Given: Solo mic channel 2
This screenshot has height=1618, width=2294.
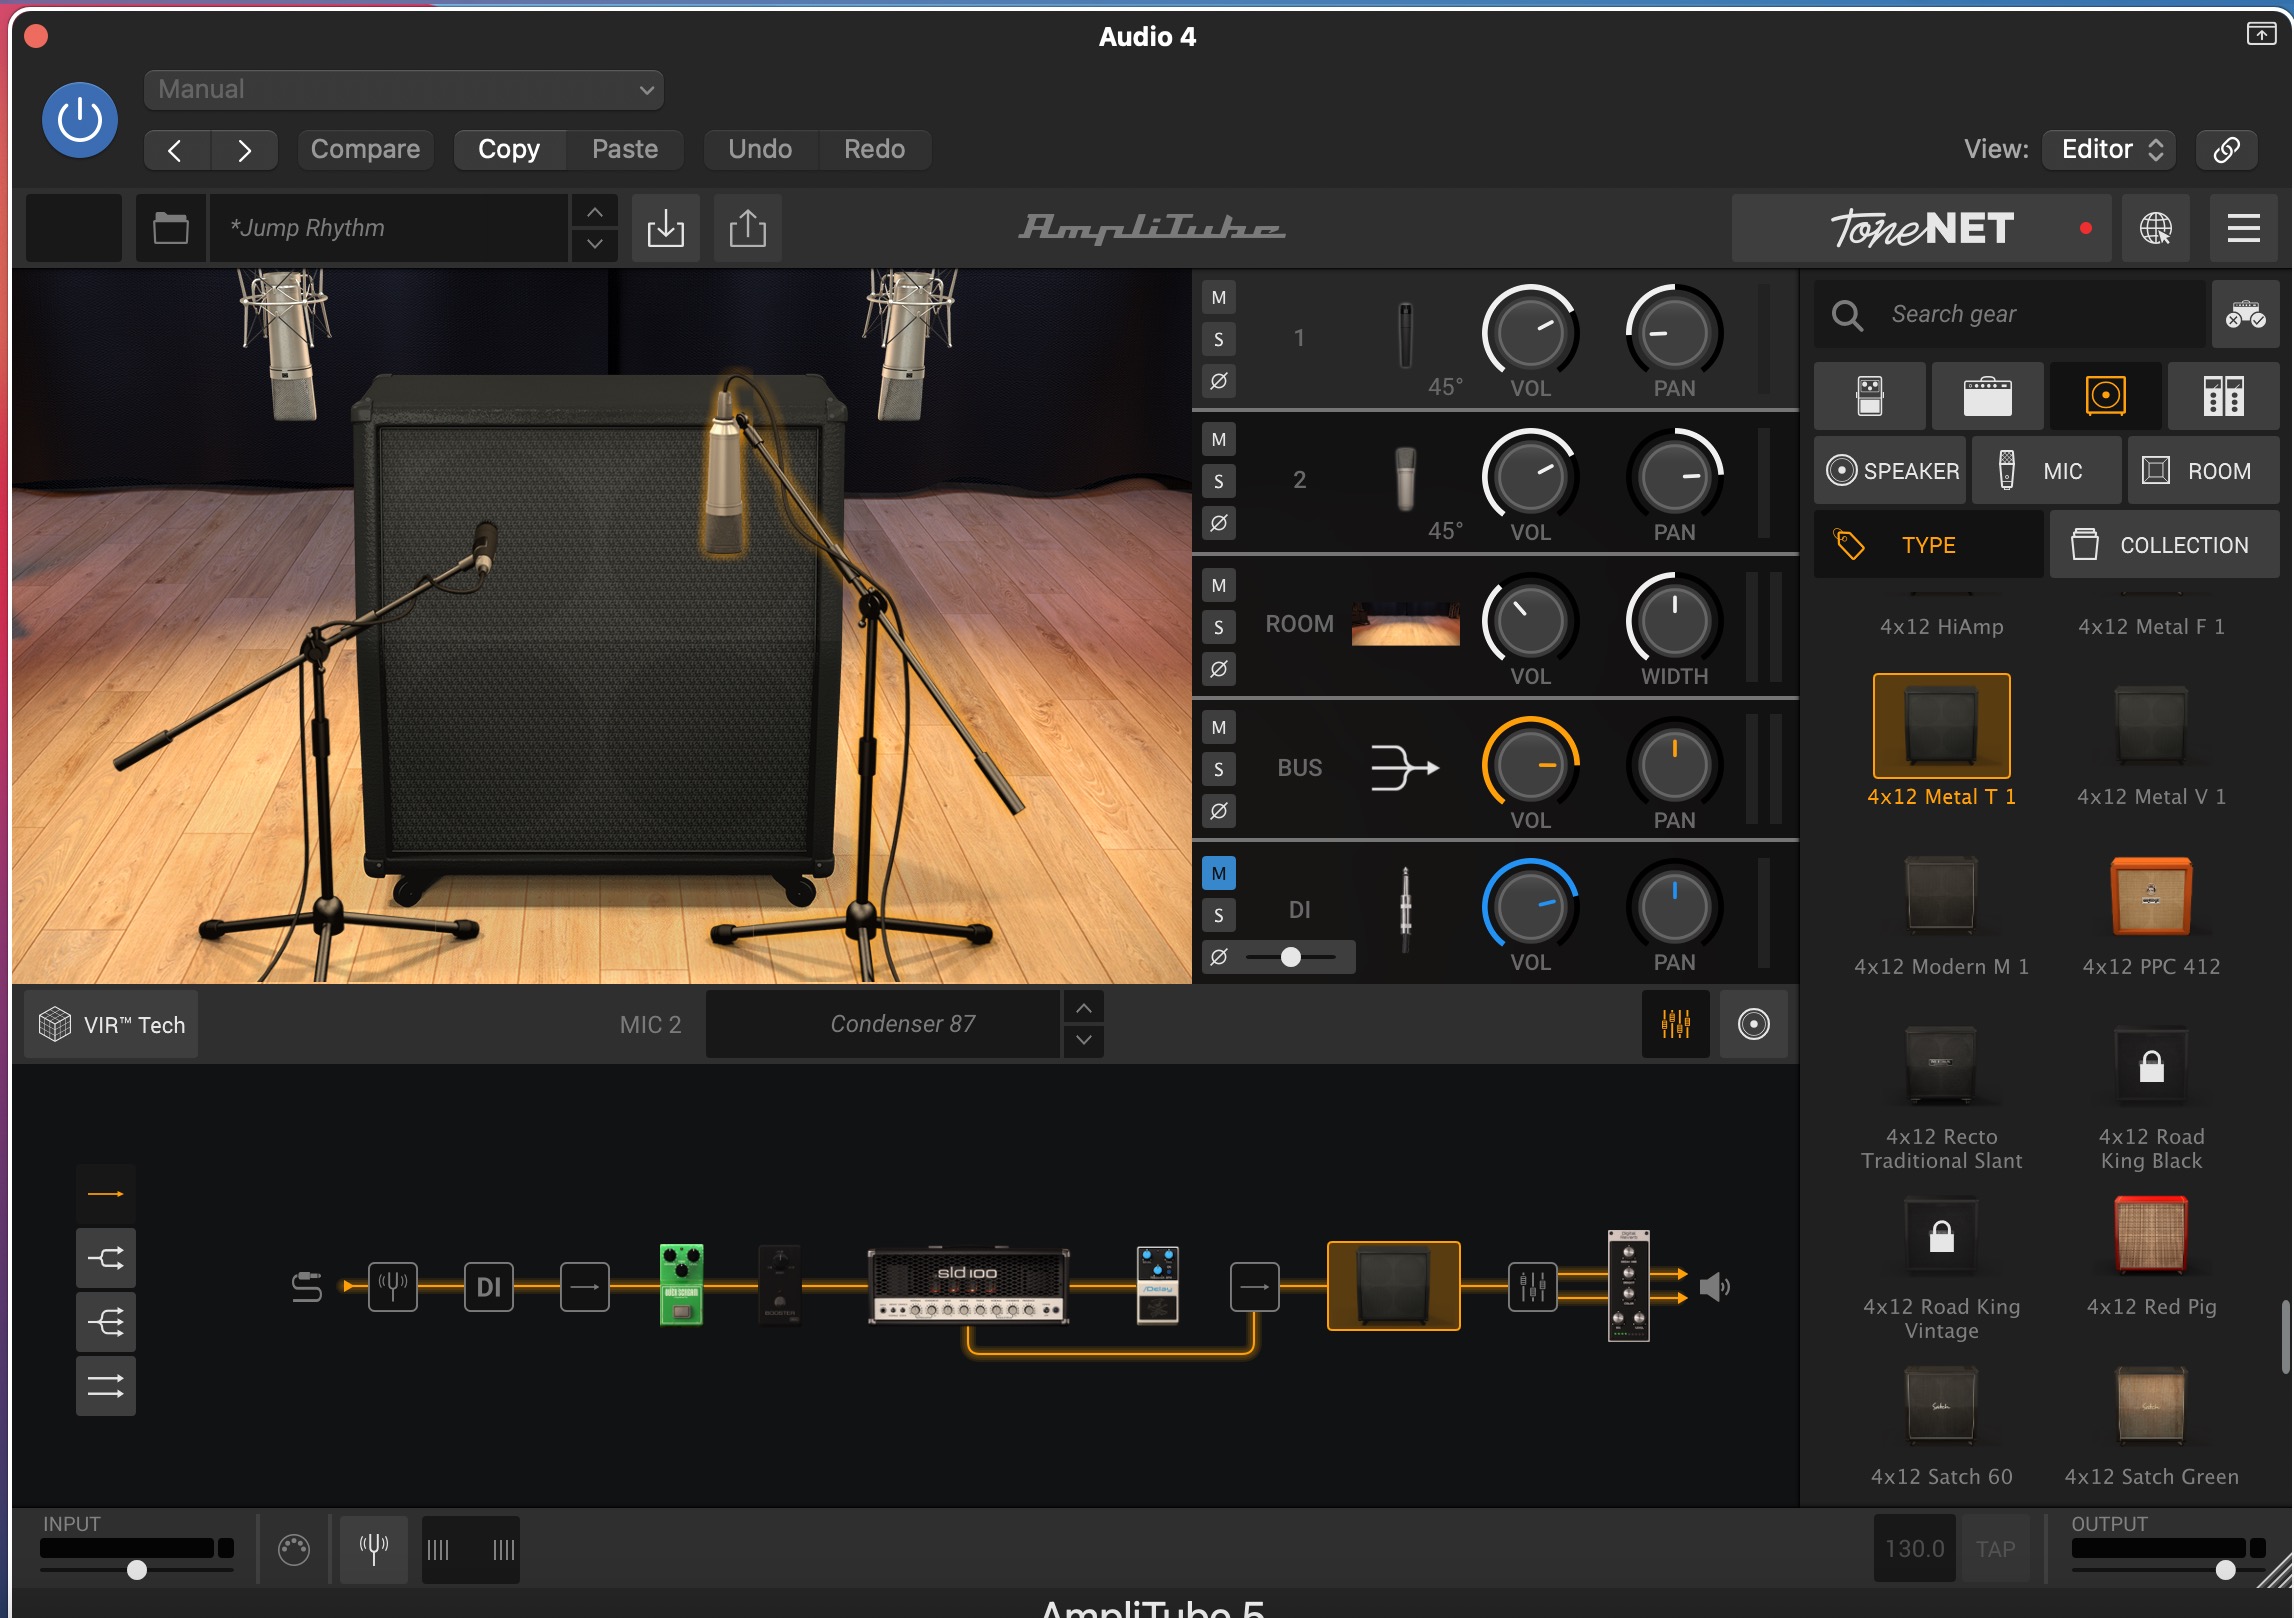Looking at the screenshot, I should pyautogui.click(x=1219, y=482).
